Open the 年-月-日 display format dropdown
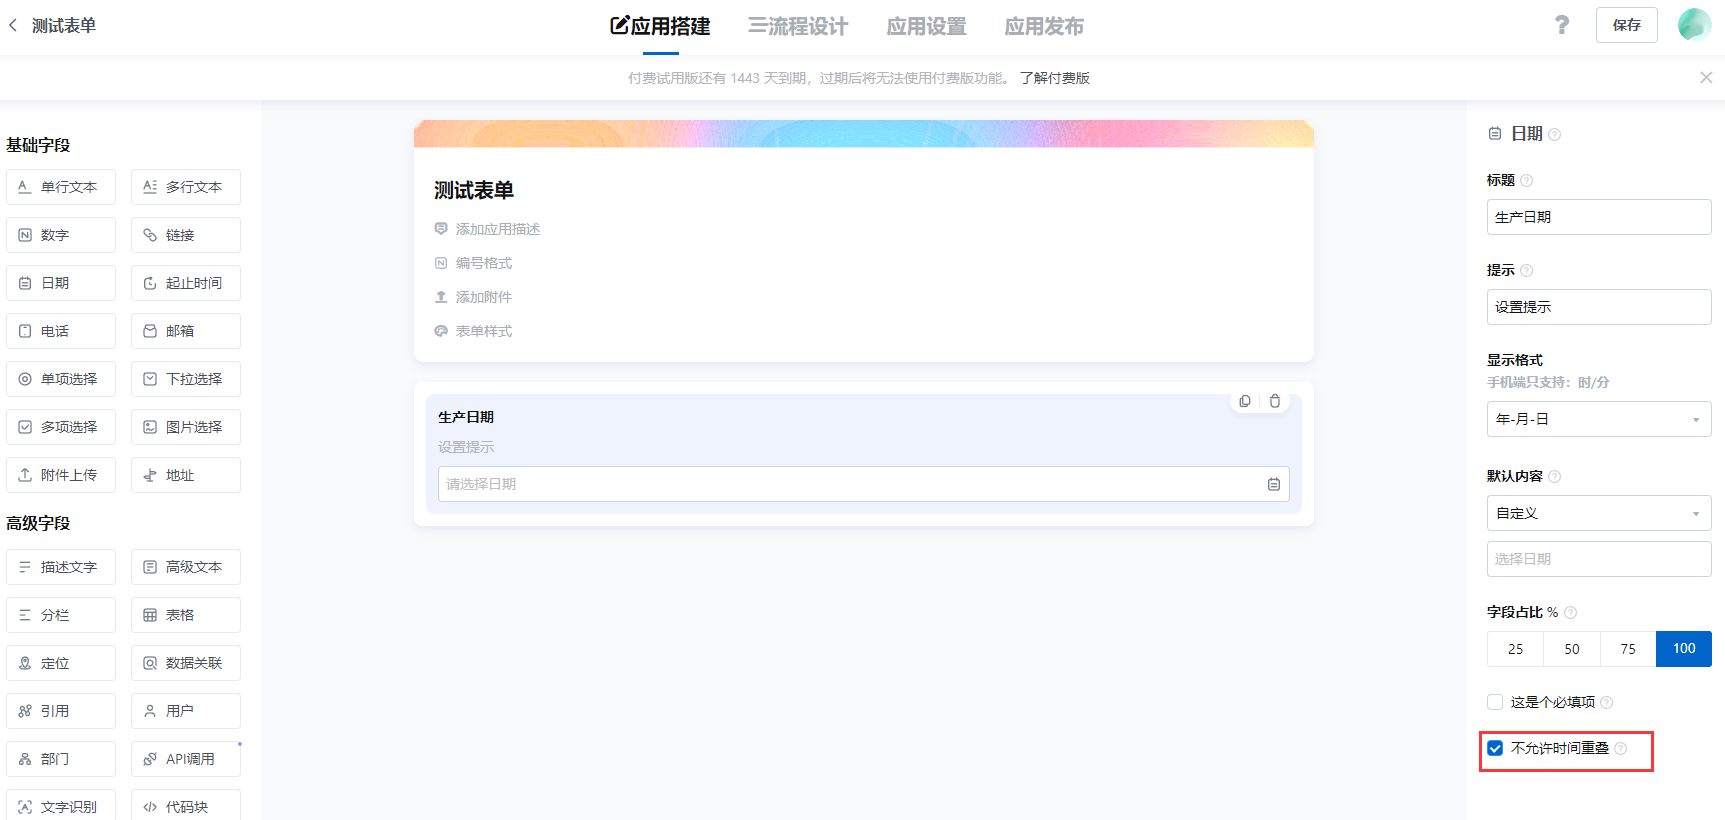1725x820 pixels. [x=1599, y=419]
